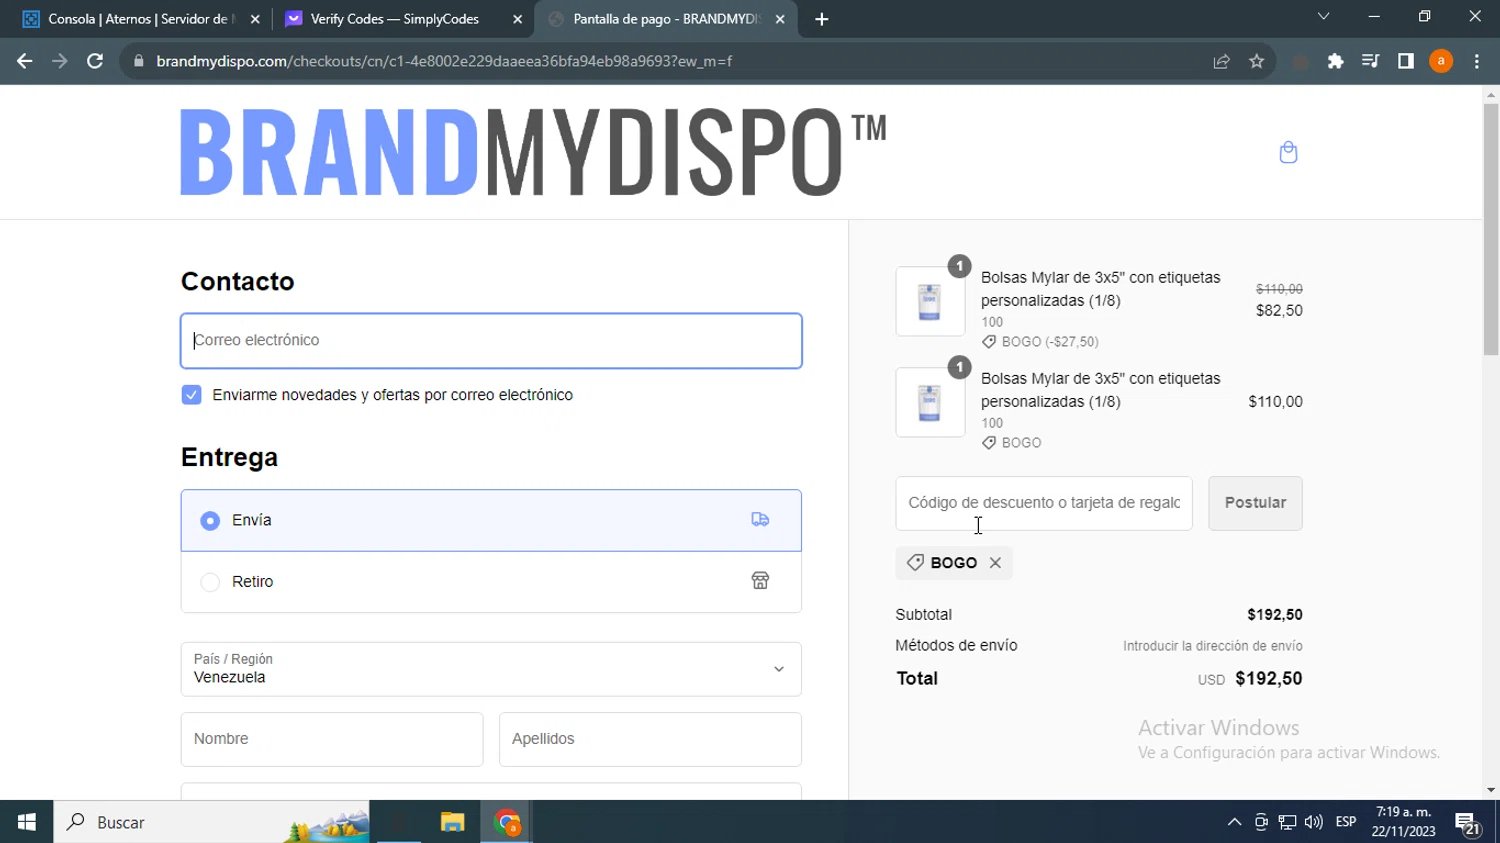Open the notification center icon
This screenshot has width=1500, height=843.
click(x=1467, y=823)
